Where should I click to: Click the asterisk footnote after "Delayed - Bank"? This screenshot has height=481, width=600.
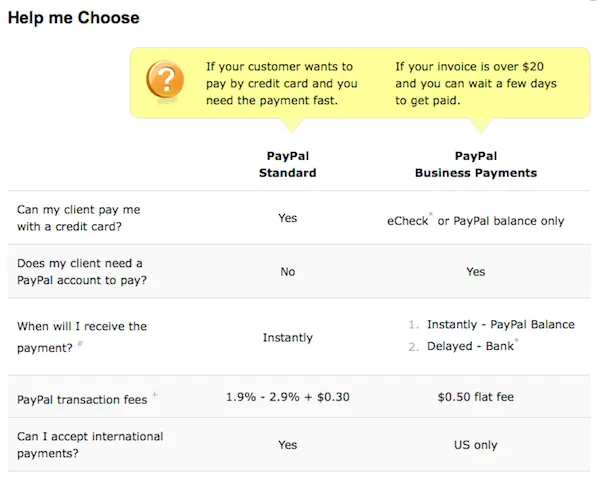coord(517,342)
